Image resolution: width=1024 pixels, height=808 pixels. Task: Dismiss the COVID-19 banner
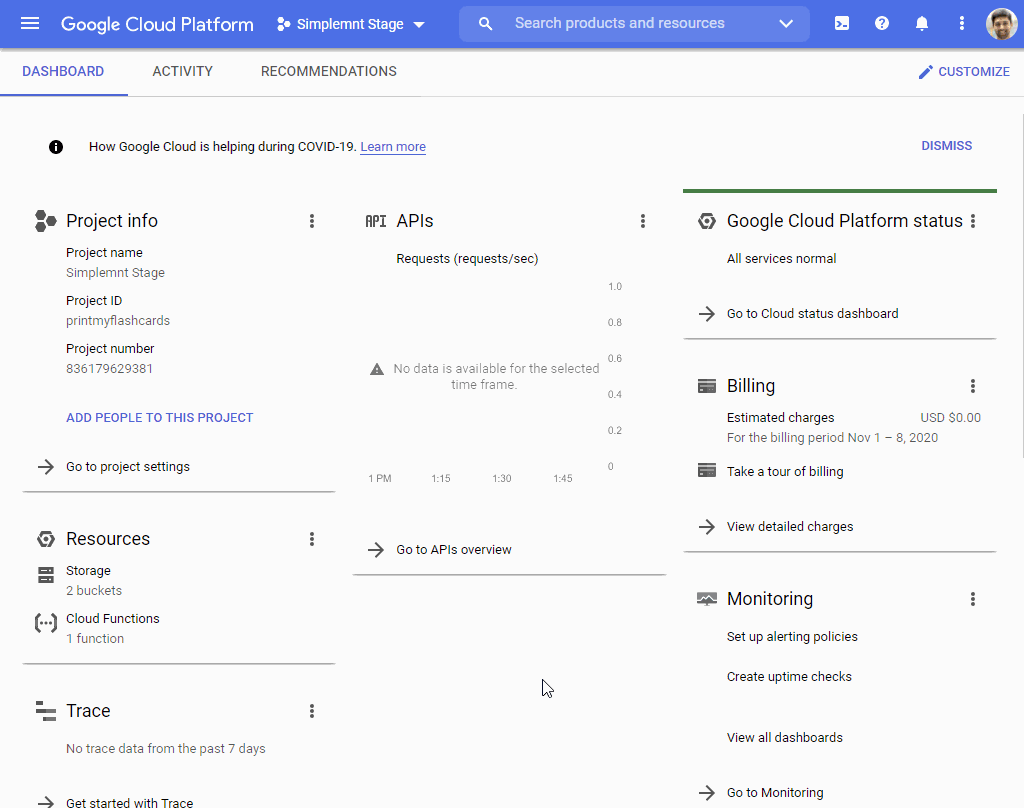[946, 146]
